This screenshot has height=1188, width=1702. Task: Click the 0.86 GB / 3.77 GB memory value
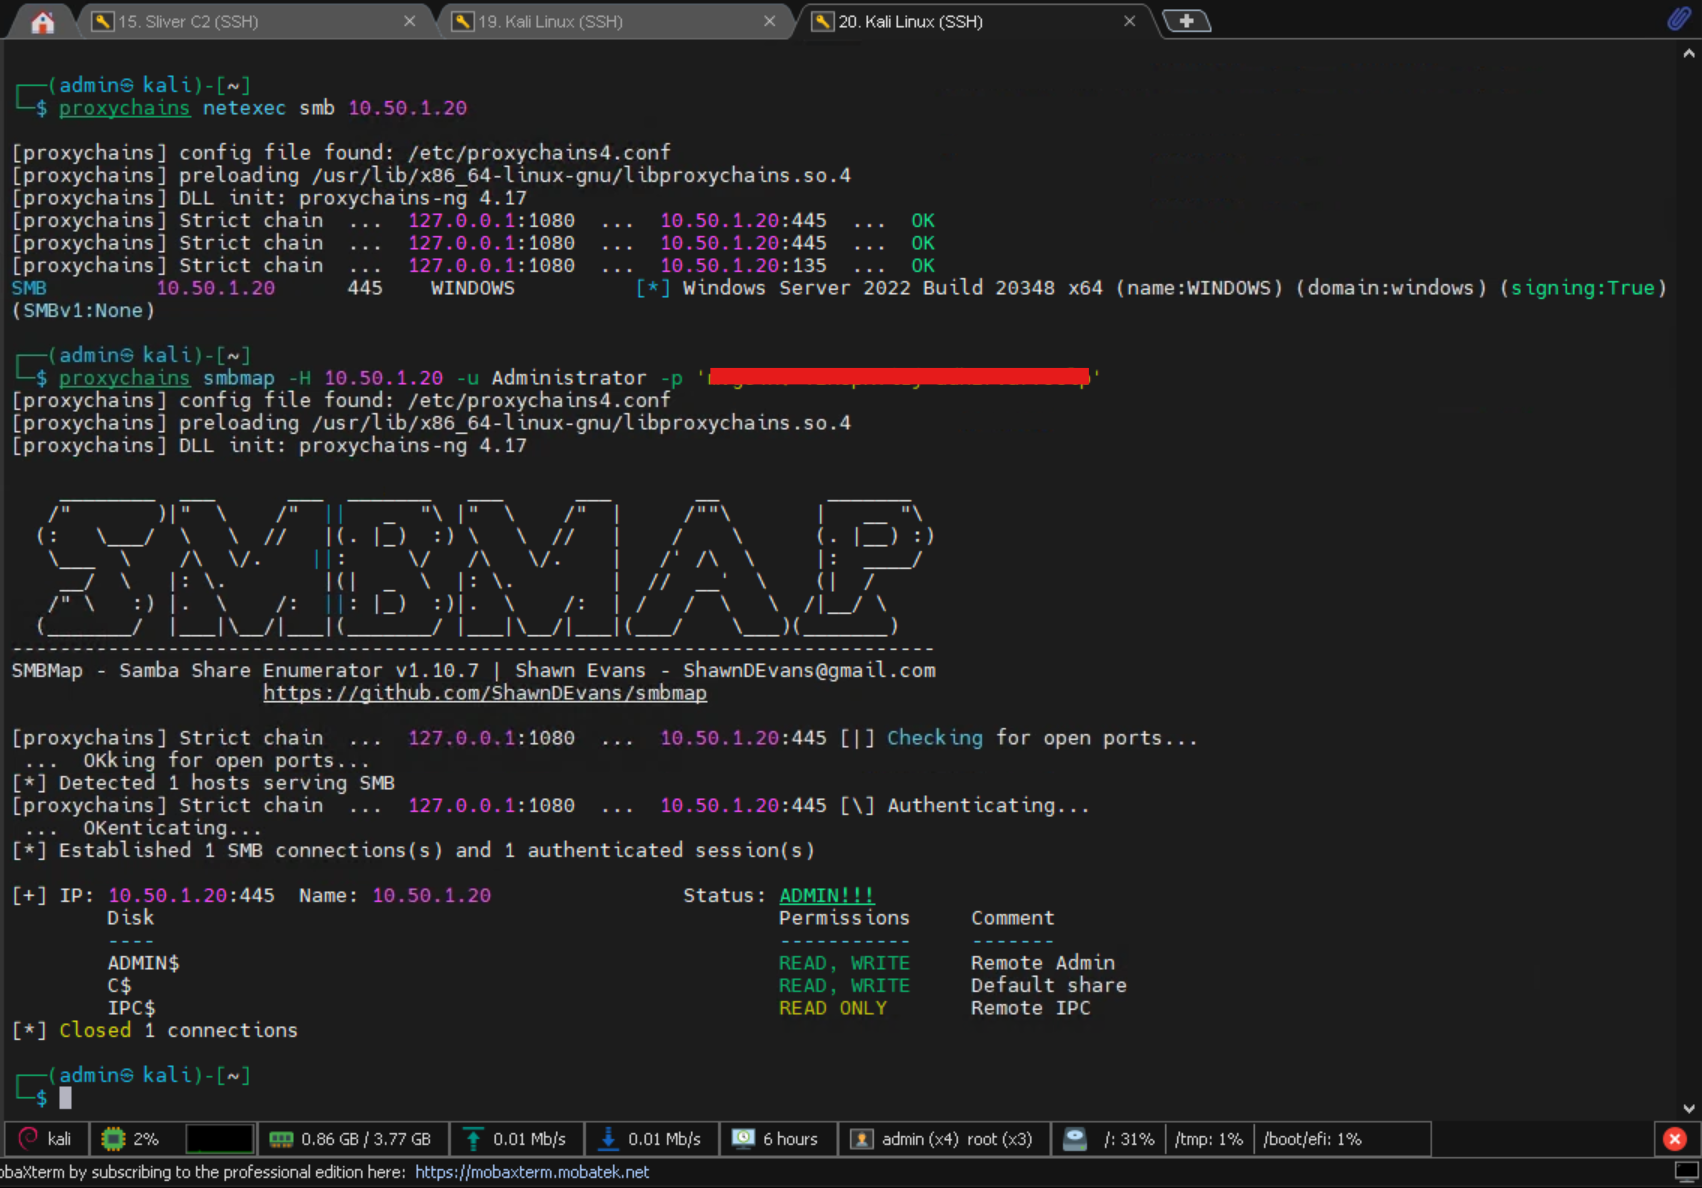tap(366, 1139)
